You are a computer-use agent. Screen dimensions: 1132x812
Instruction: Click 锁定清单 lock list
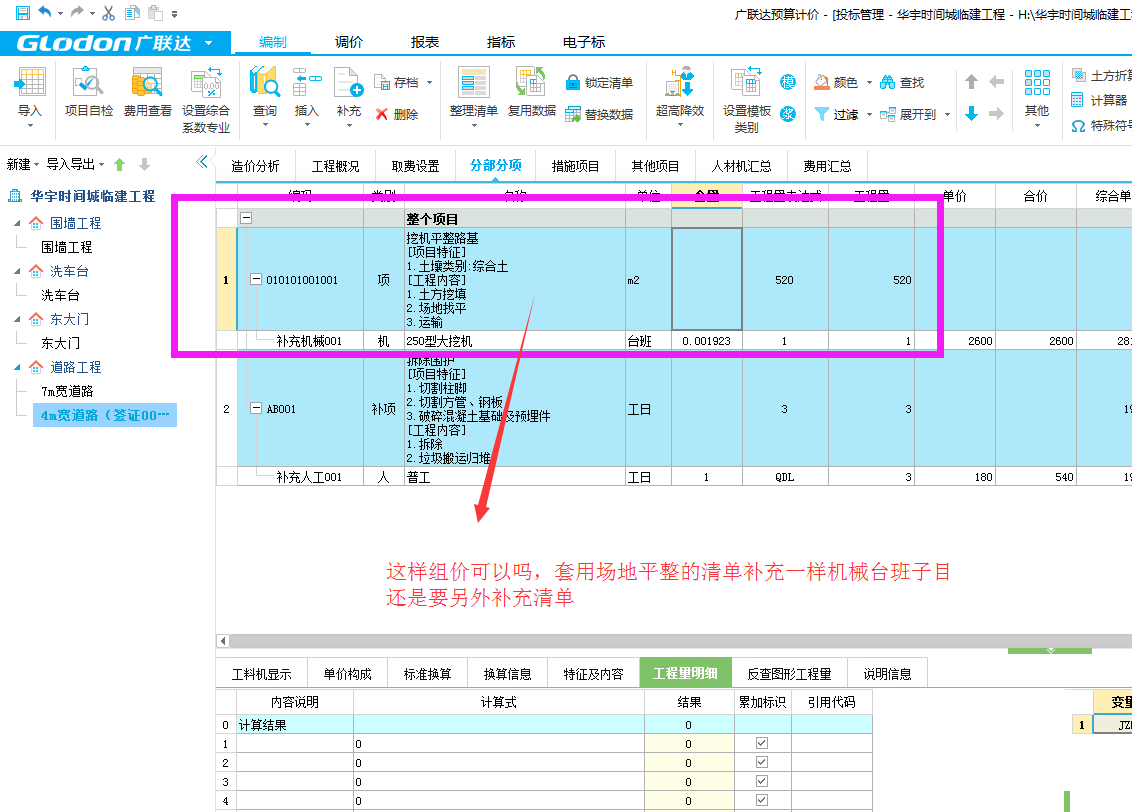click(599, 82)
